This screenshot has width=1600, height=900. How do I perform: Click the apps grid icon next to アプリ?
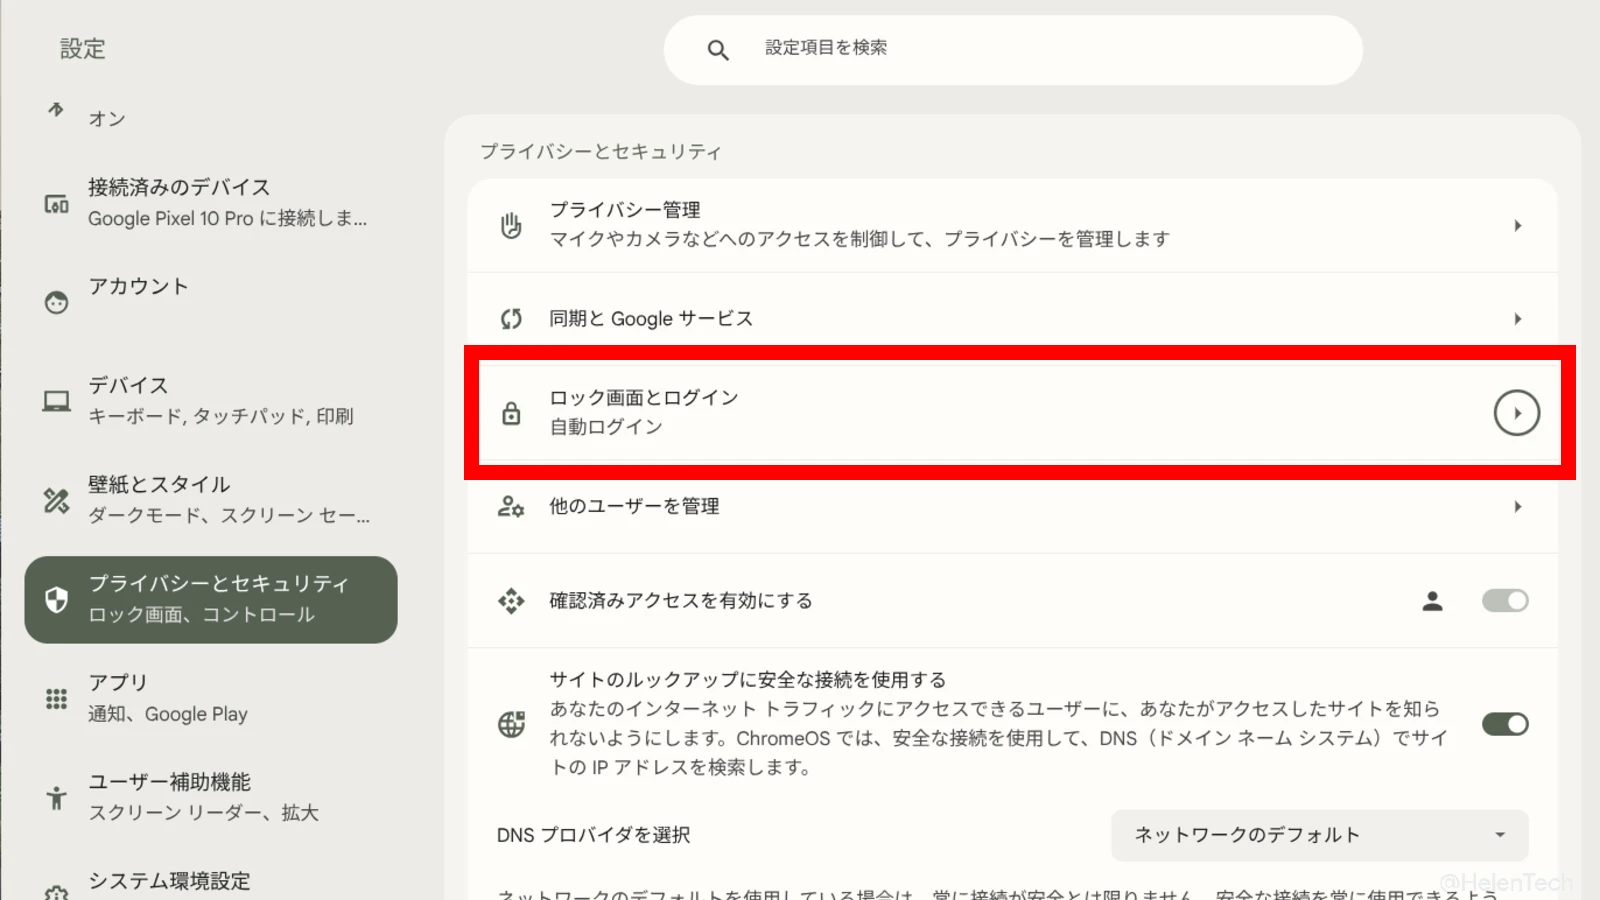[x=57, y=699]
